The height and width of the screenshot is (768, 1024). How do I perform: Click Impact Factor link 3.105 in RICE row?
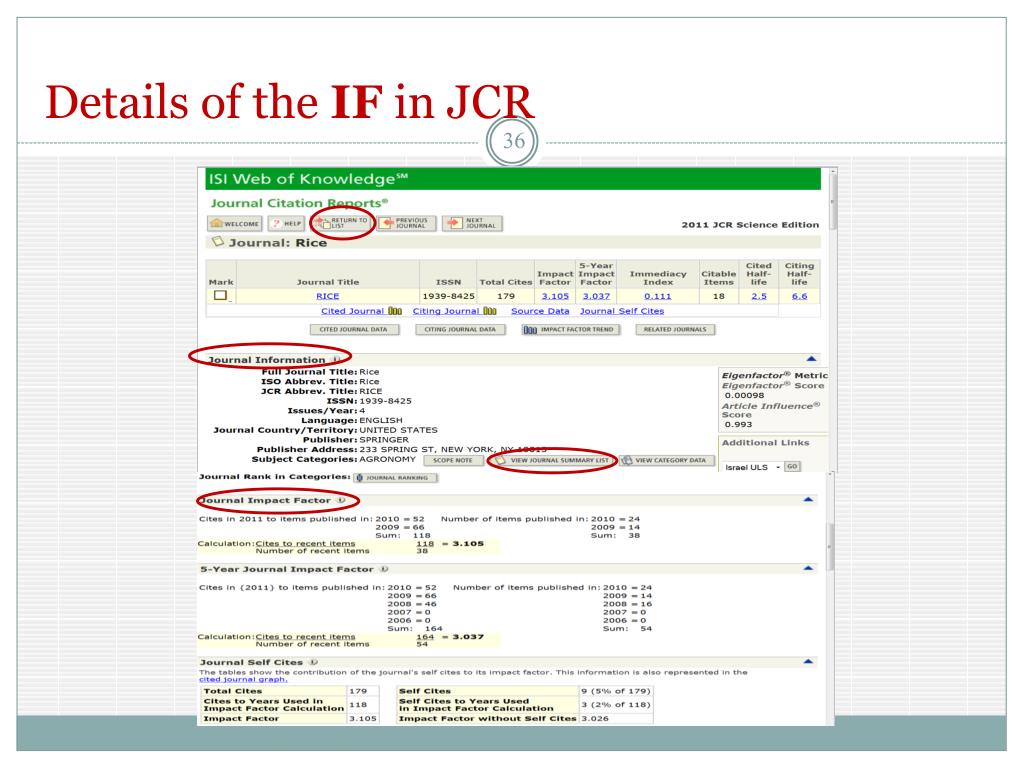pyautogui.click(x=555, y=296)
